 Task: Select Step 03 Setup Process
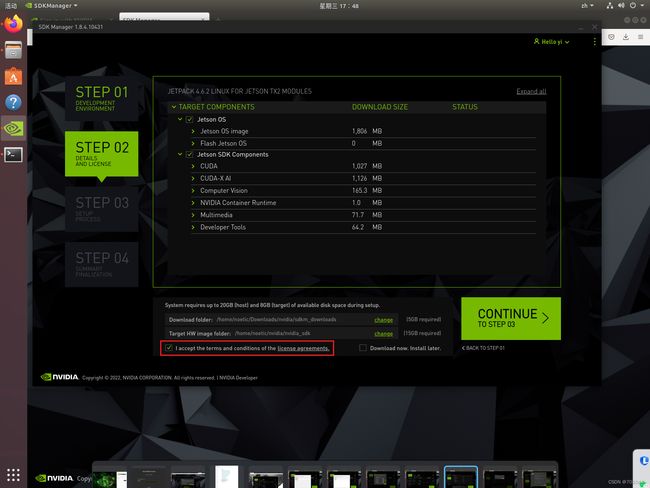point(102,209)
